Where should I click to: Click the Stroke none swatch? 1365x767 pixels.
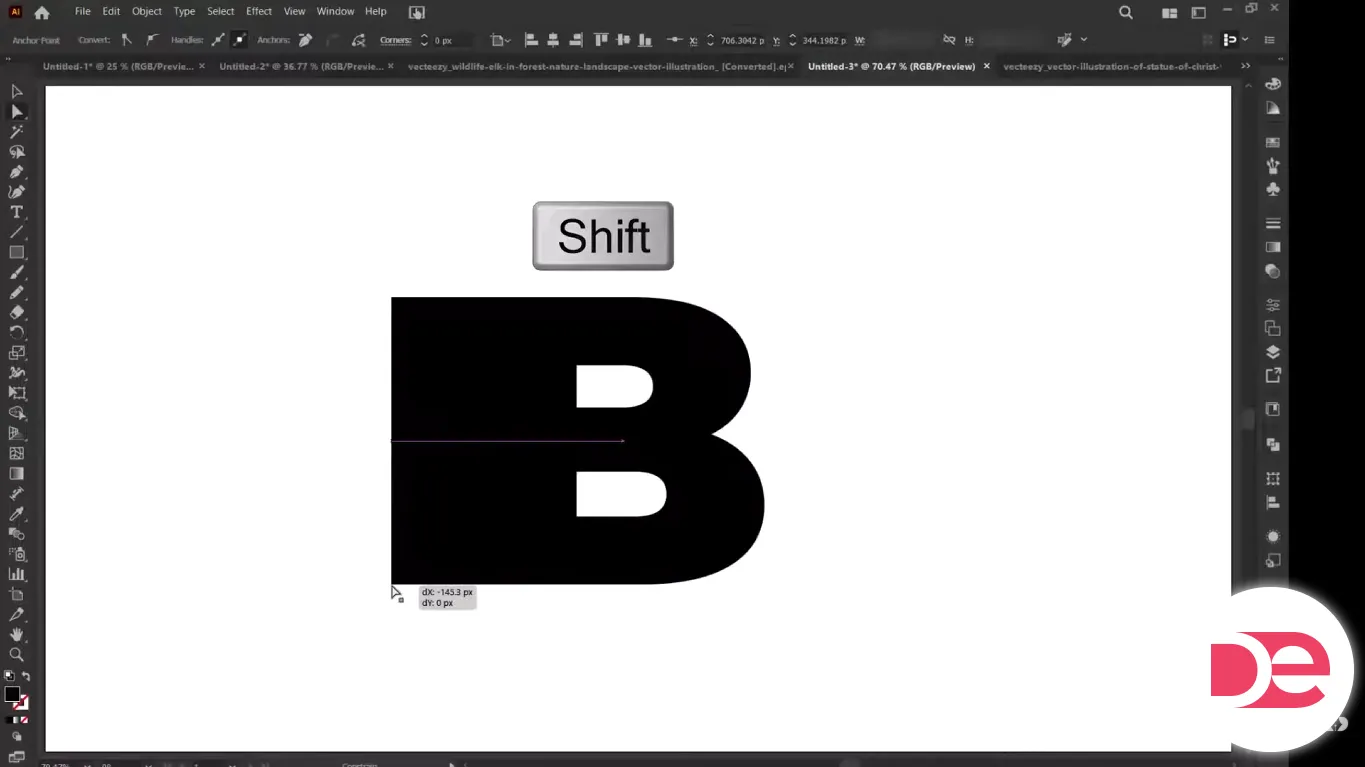pos(22,703)
